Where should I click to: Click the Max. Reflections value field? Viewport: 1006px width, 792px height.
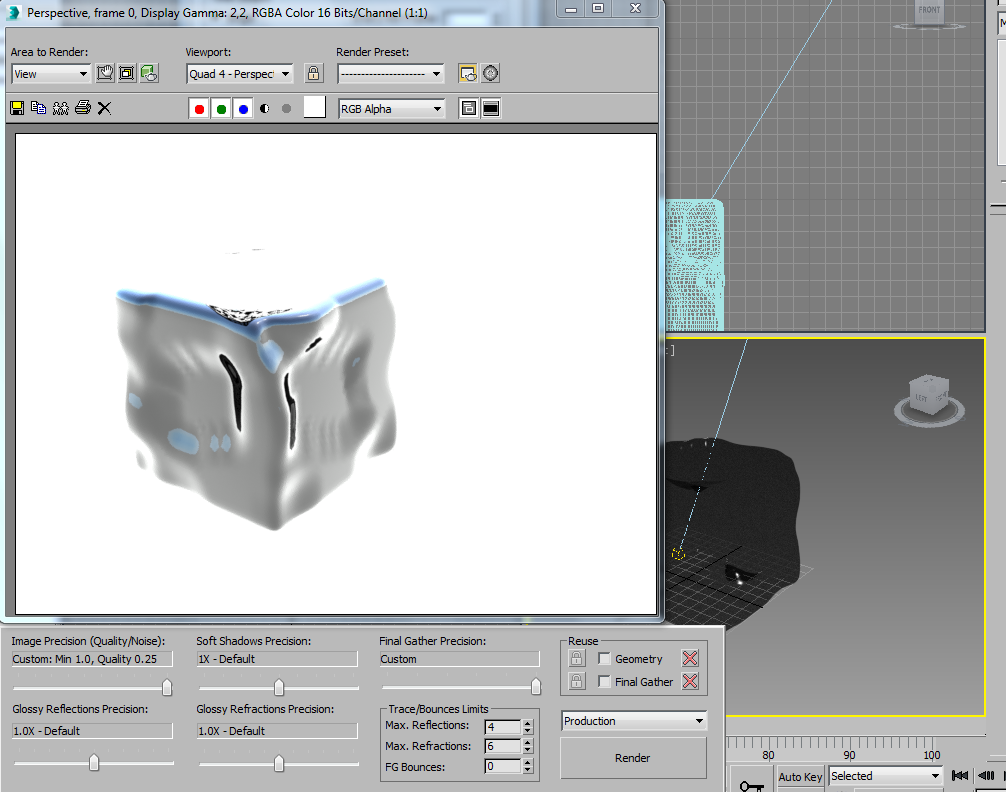(502, 727)
